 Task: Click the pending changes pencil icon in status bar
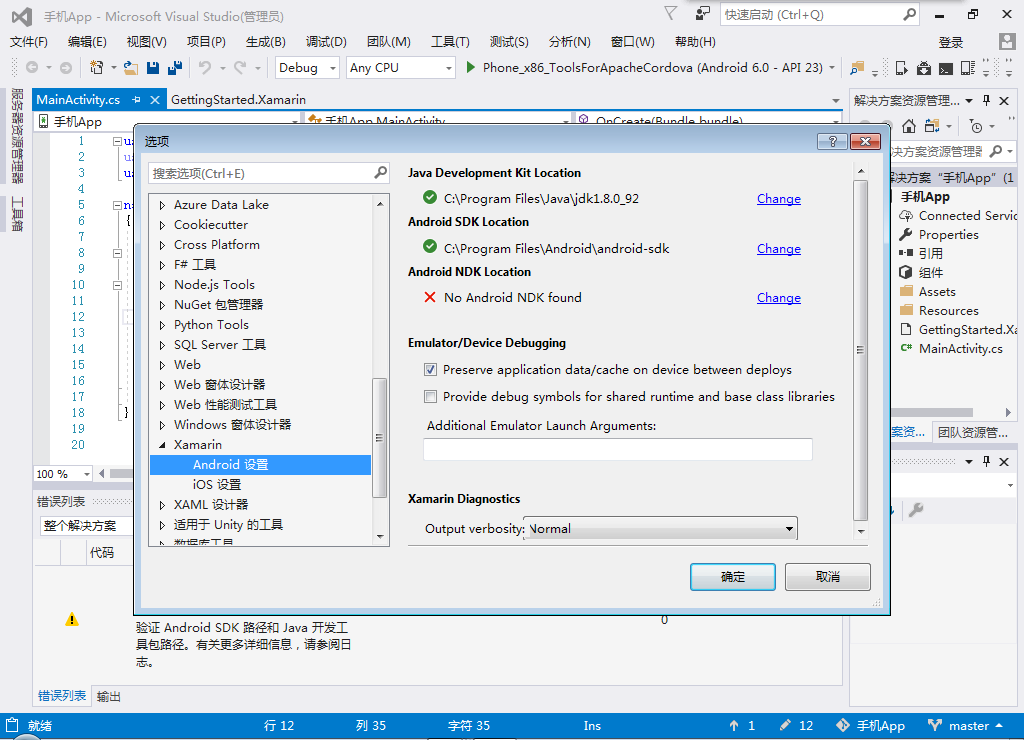tap(786, 726)
